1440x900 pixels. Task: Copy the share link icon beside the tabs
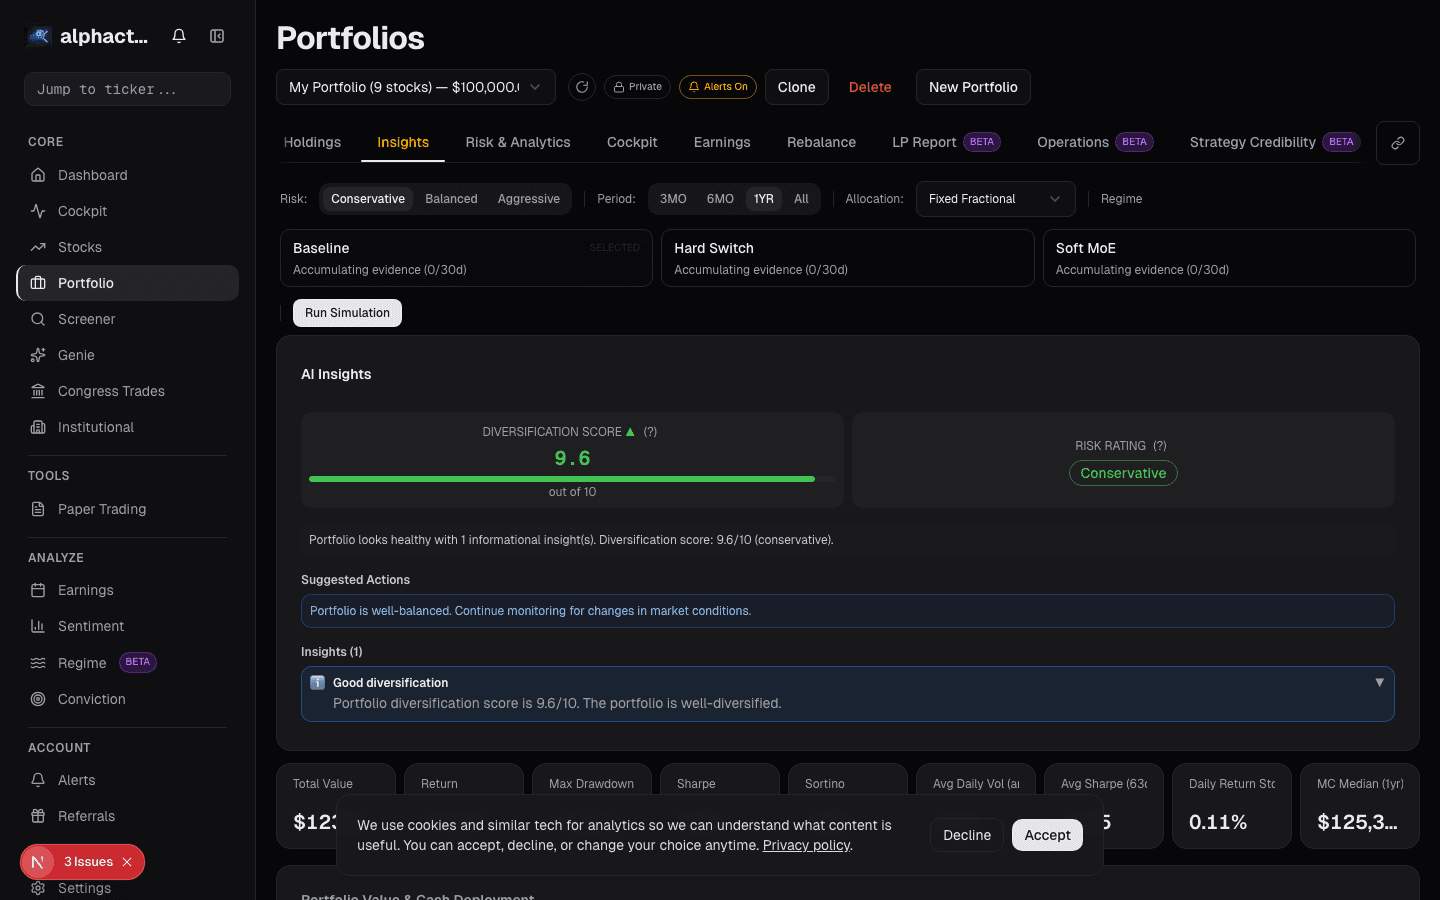point(1397,142)
